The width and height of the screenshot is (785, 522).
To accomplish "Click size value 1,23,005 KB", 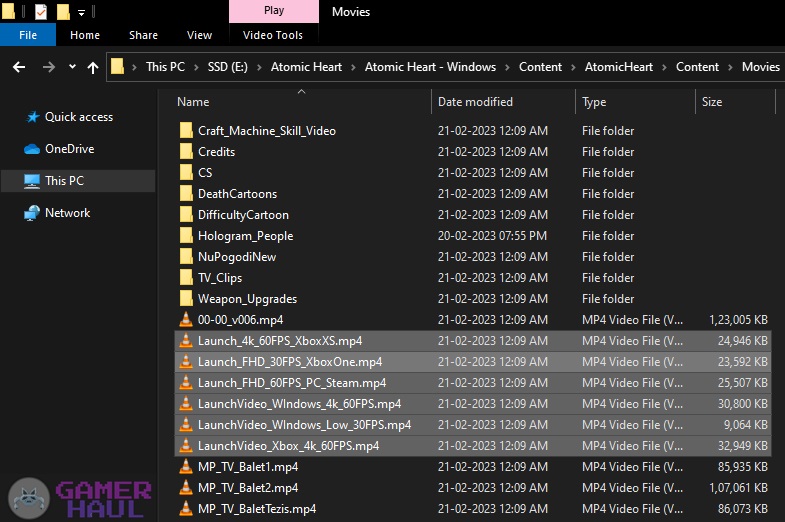I will click(x=738, y=320).
